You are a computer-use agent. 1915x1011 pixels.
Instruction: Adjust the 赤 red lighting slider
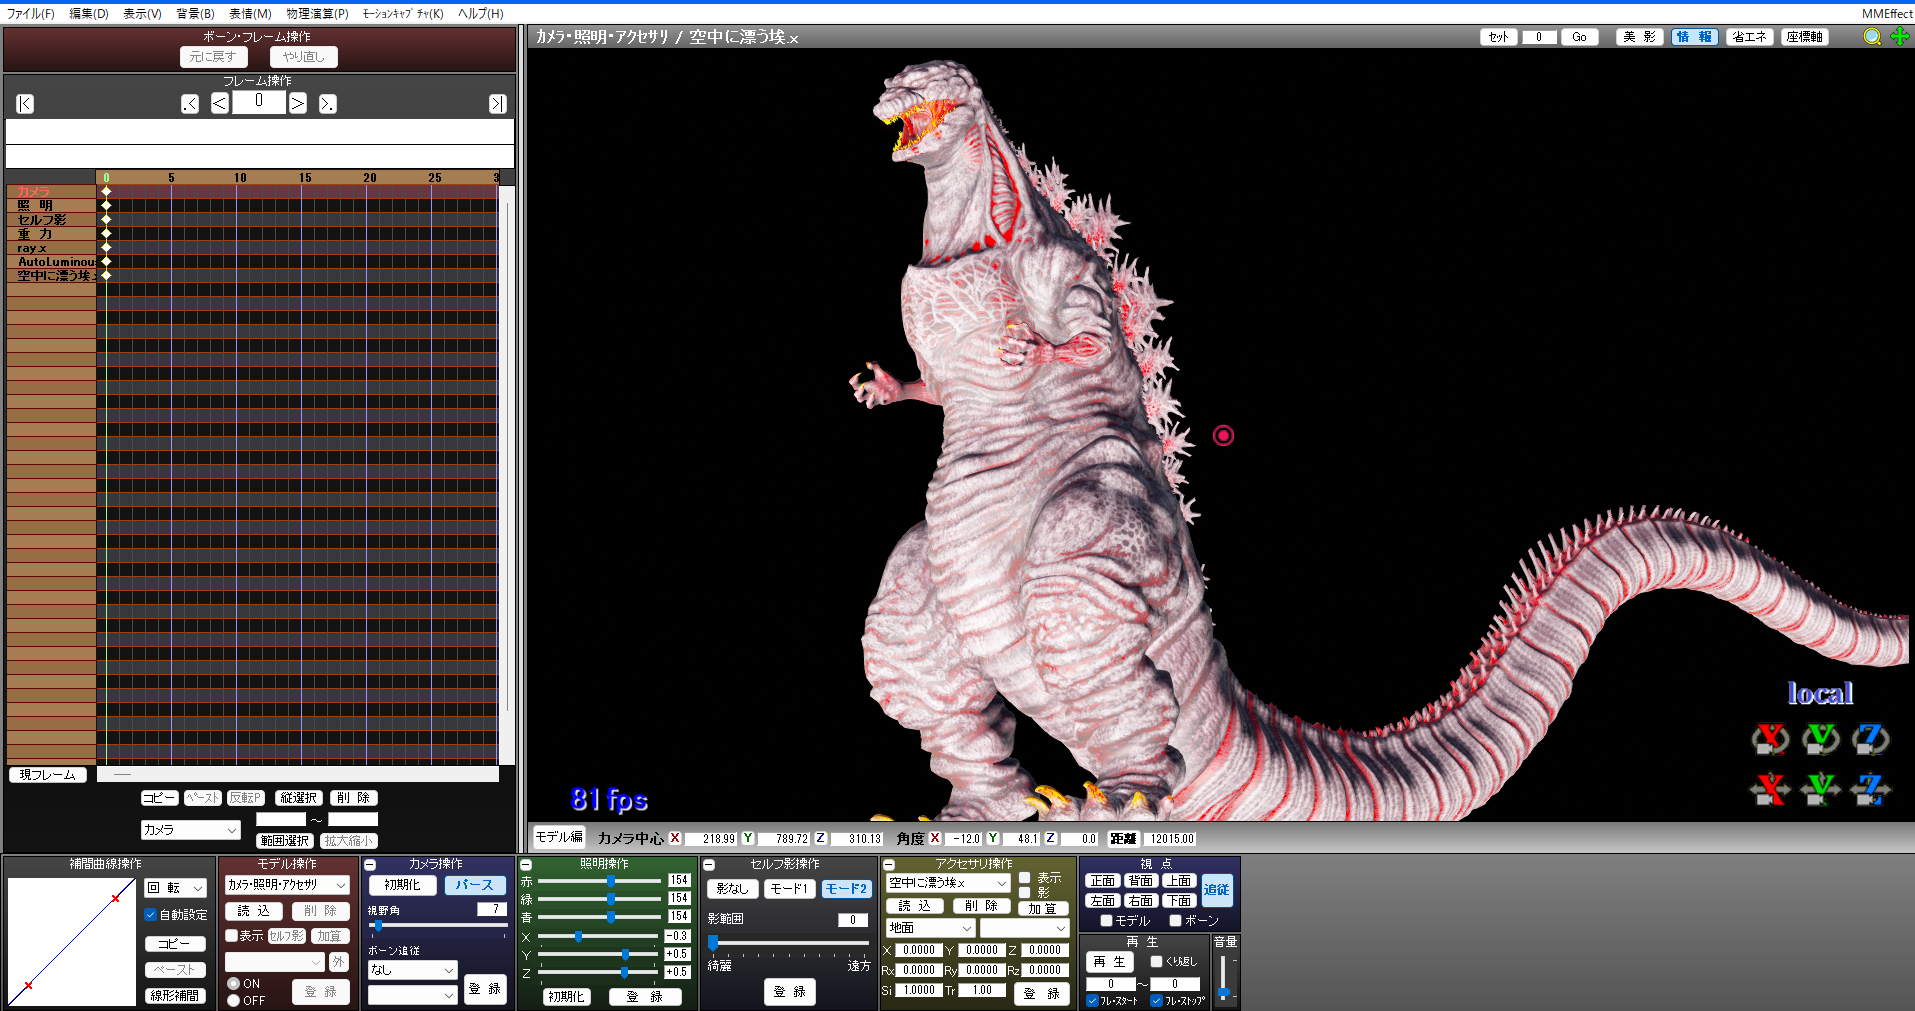click(x=611, y=881)
